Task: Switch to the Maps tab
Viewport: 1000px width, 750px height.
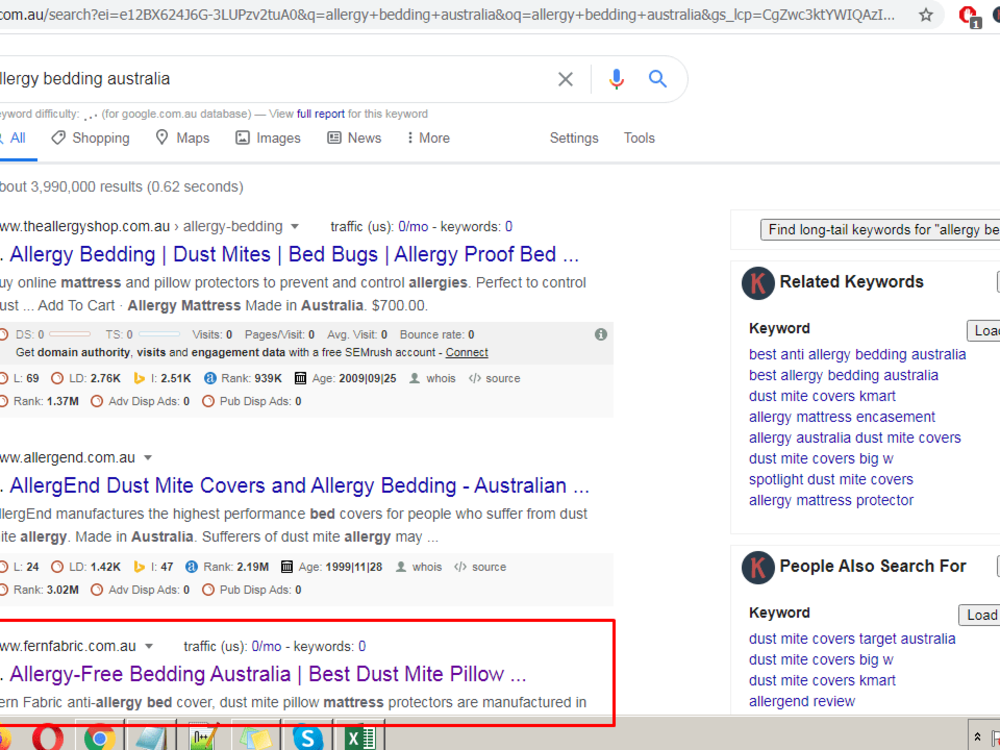Action: (182, 138)
